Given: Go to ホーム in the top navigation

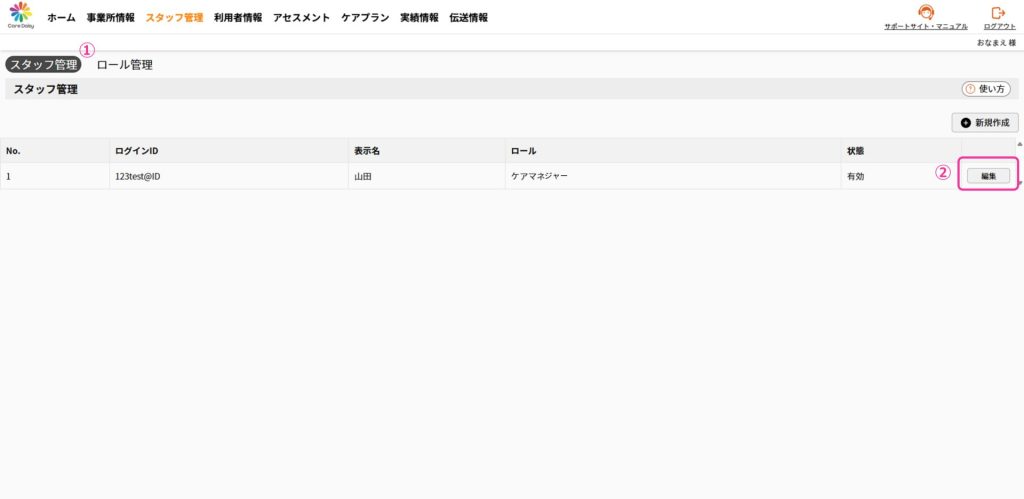Looking at the screenshot, I should click(x=61, y=18).
